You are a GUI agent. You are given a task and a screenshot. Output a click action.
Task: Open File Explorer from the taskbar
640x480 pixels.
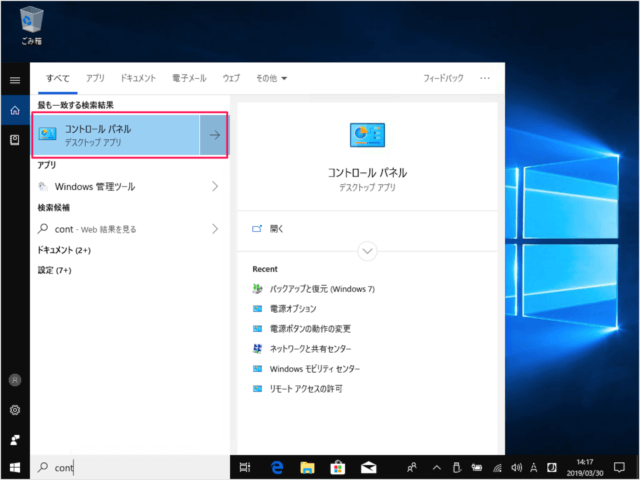pyautogui.click(x=308, y=467)
